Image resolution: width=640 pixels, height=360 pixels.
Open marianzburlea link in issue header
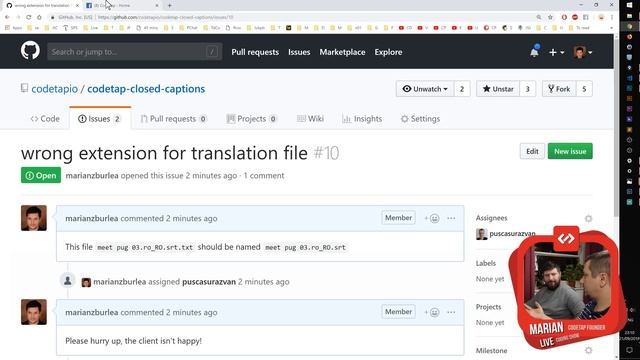pos(92,176)
